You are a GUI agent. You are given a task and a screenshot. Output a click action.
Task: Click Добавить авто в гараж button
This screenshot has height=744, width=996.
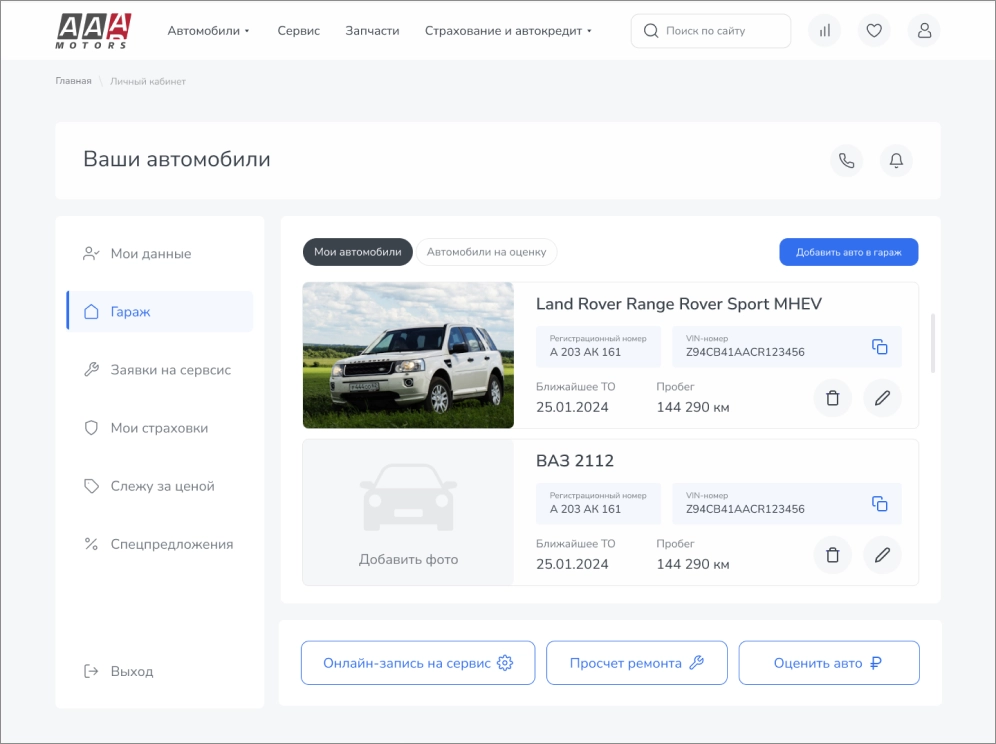pyautogui.click(x=849, y=252)
